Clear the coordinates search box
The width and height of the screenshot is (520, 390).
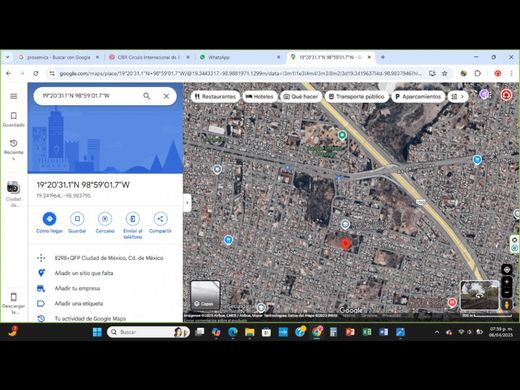point(166,96)
